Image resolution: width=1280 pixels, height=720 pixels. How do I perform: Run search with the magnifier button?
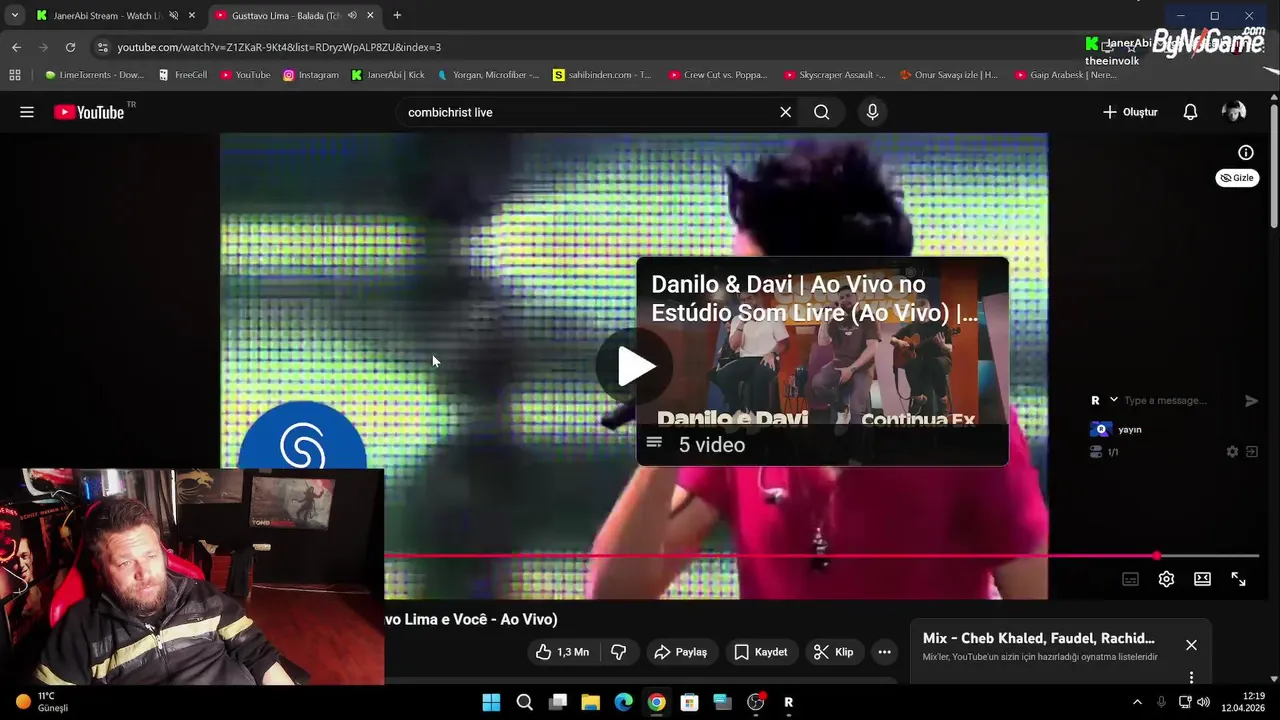[822, 112]
